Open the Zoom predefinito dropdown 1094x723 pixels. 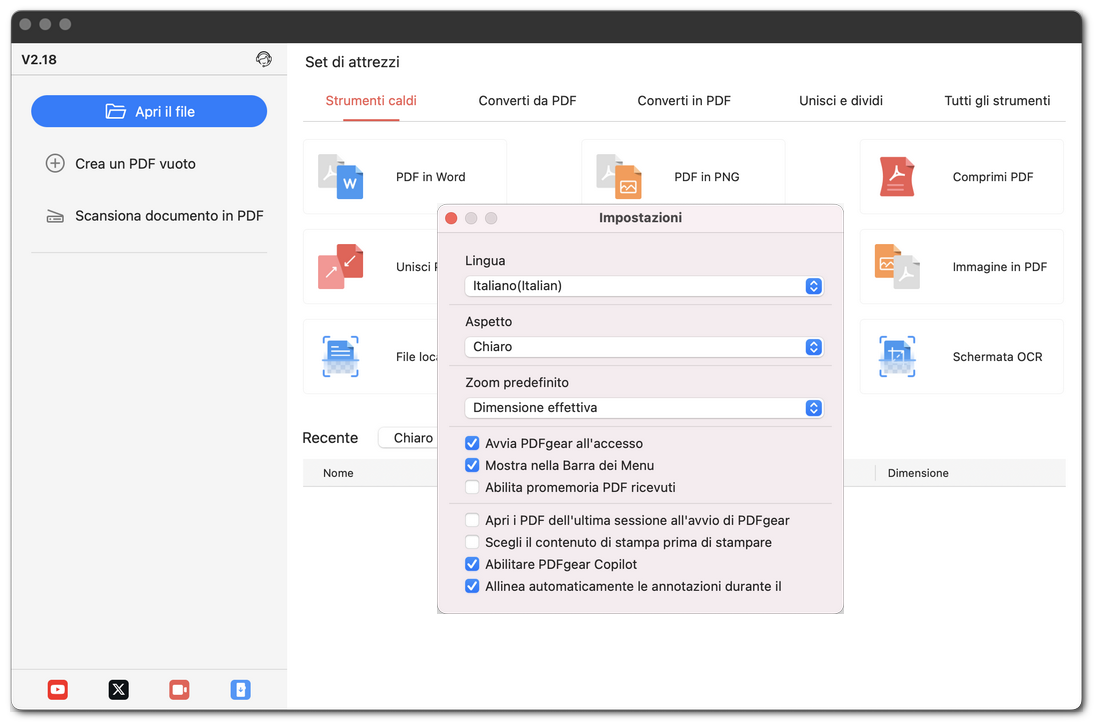point(643,408)
